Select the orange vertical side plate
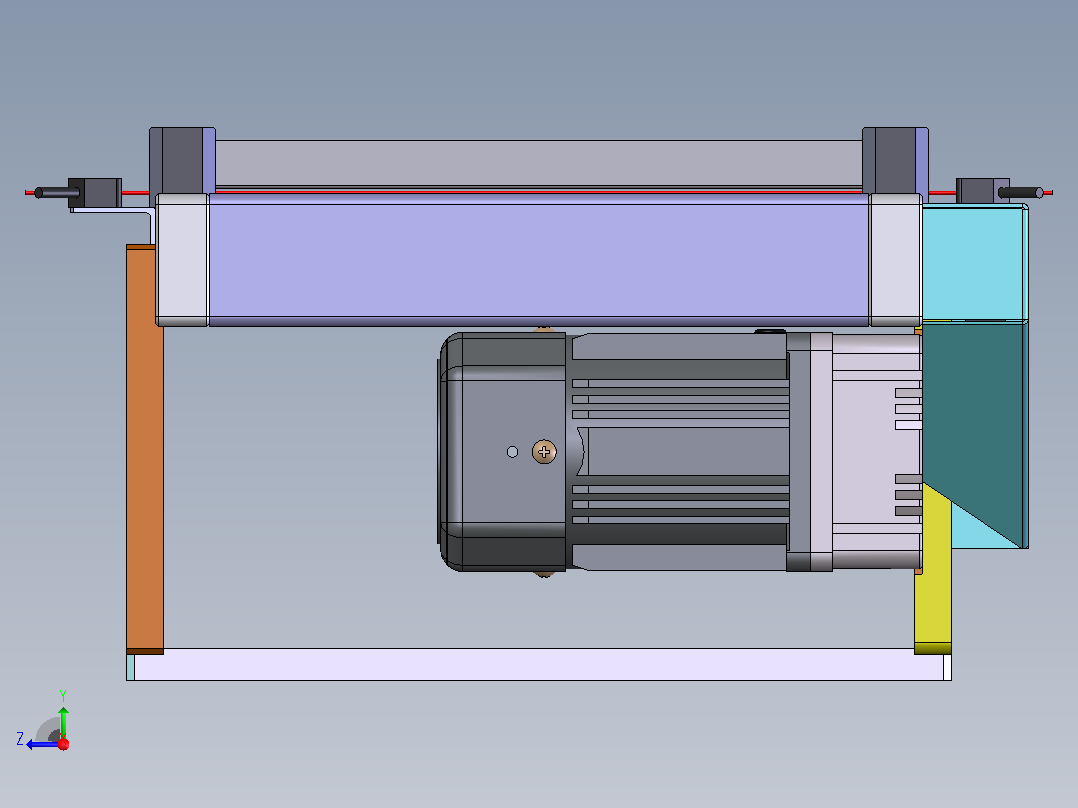Screen dimensions: 1078x808 tap(145, 449)
